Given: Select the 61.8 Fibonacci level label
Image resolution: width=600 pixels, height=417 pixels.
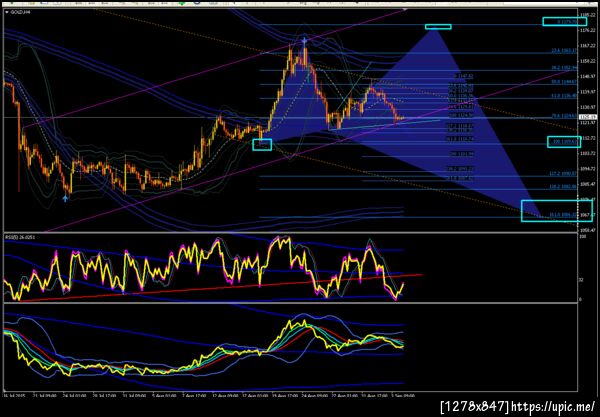Looking at the screenshot, I should click(x=564, y=96).
